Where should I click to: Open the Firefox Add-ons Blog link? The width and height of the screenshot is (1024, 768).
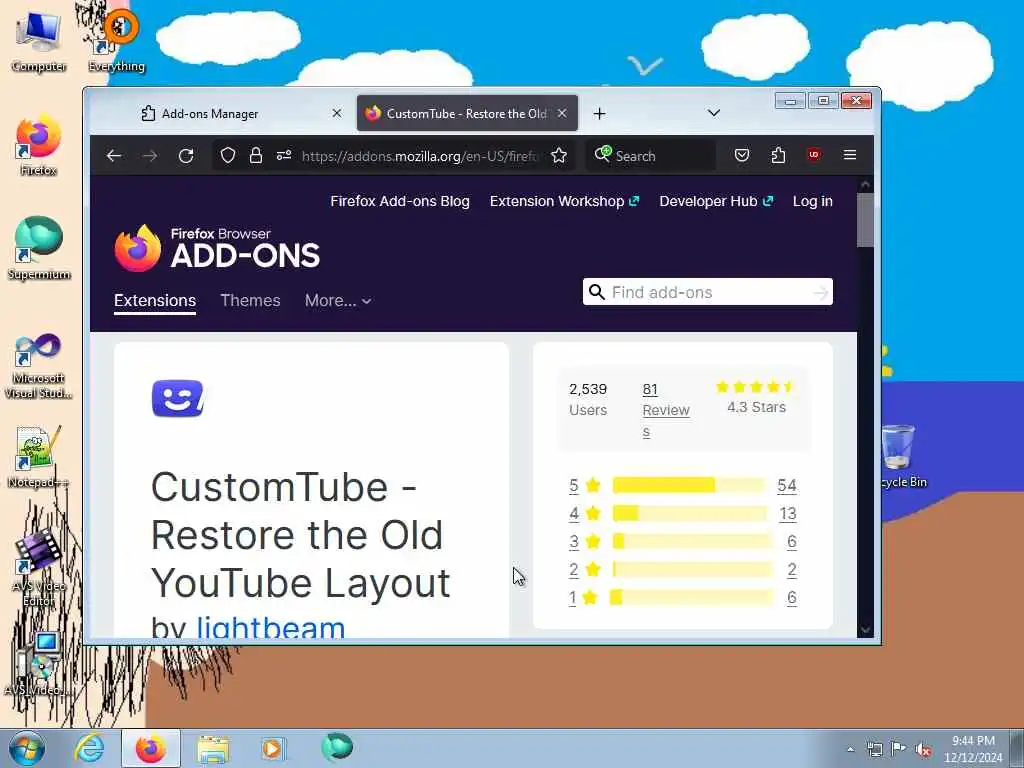tap(400, 201)
